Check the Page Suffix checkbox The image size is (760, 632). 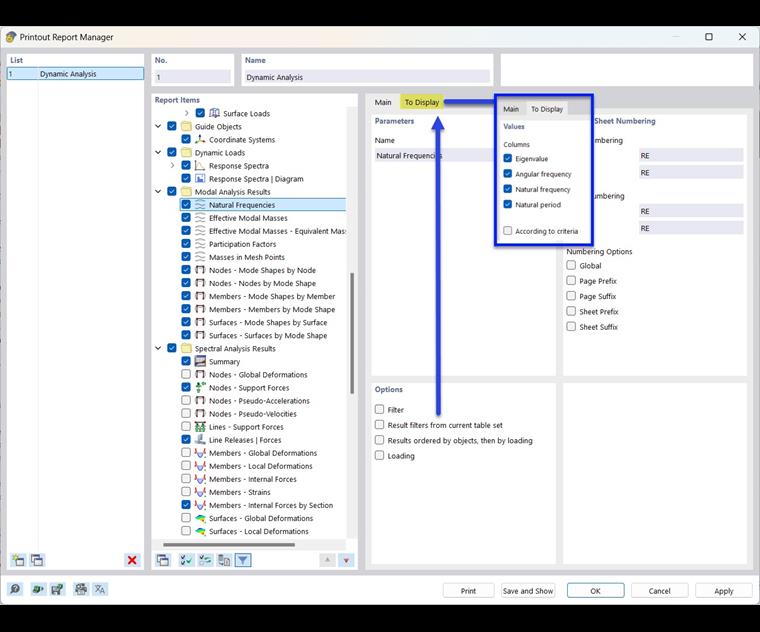[571, 296]
